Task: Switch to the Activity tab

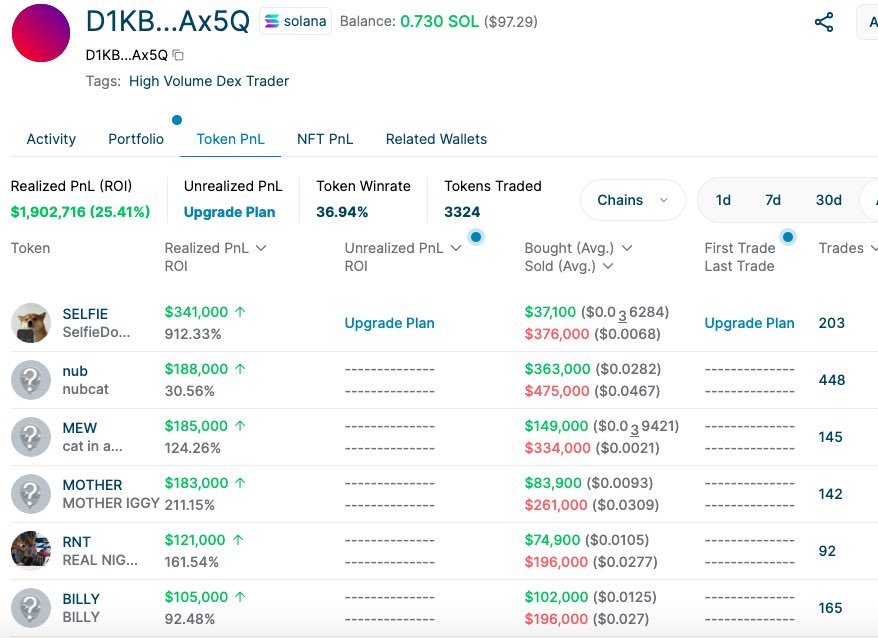Action: (51, 139)
